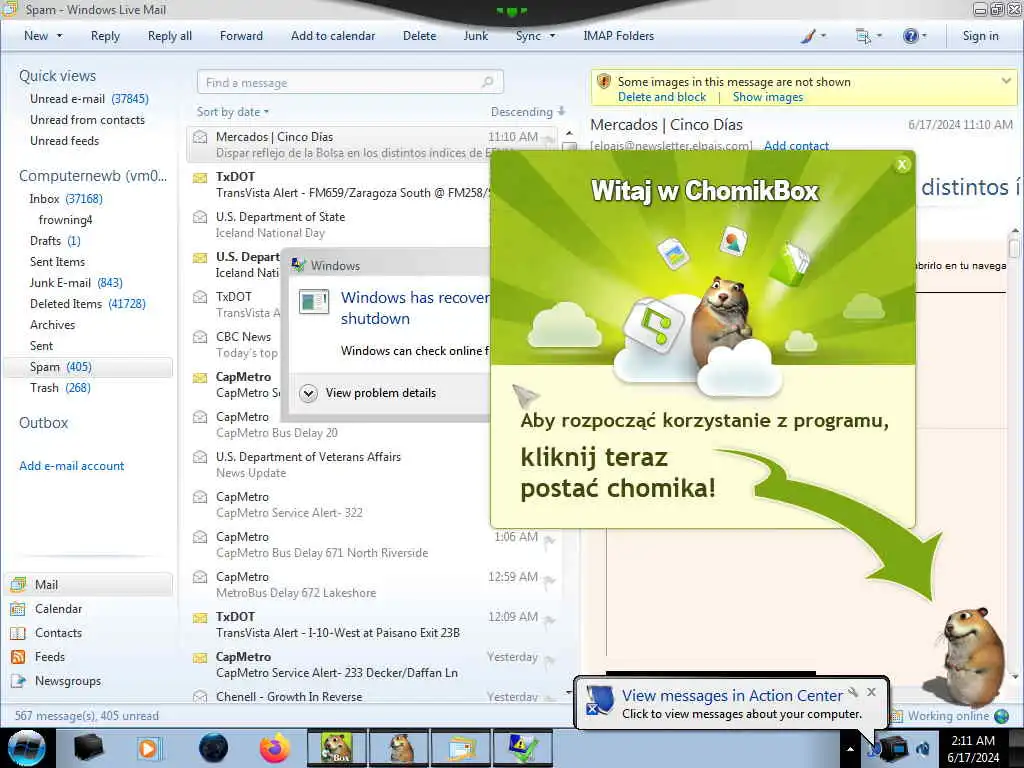Click the Help question mark icon
The image size is (1024, 768).
[x=910, y=36]
